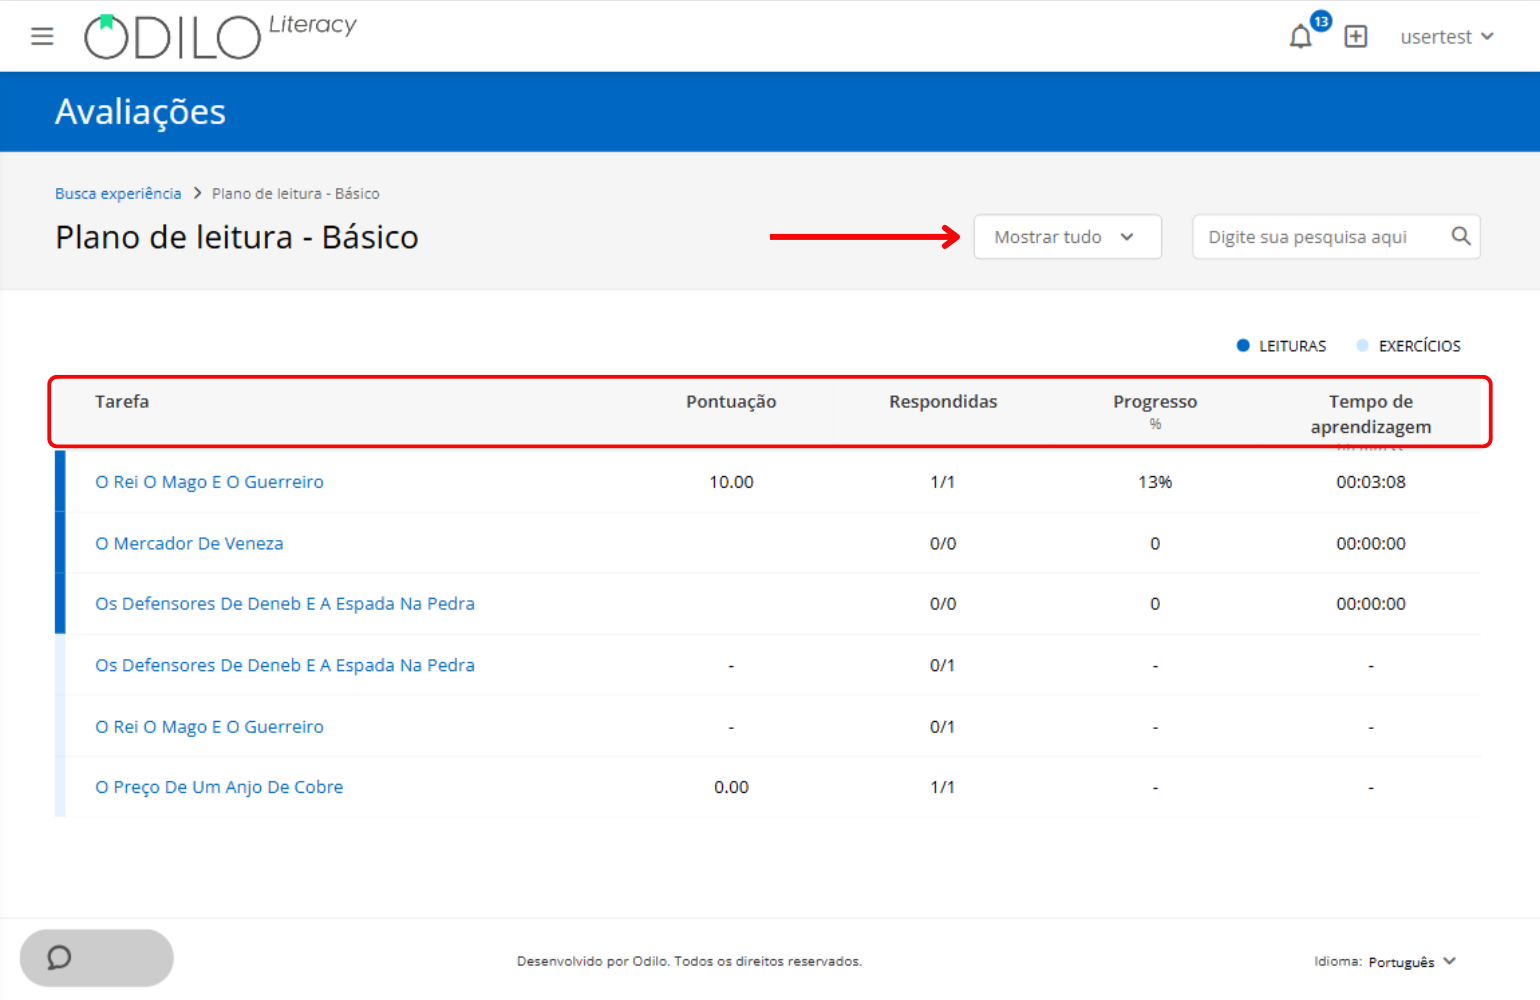Viewport: 1540px width, 1000px height.
Task: Select the Pontuação column header
Action: tap(731, 402)
